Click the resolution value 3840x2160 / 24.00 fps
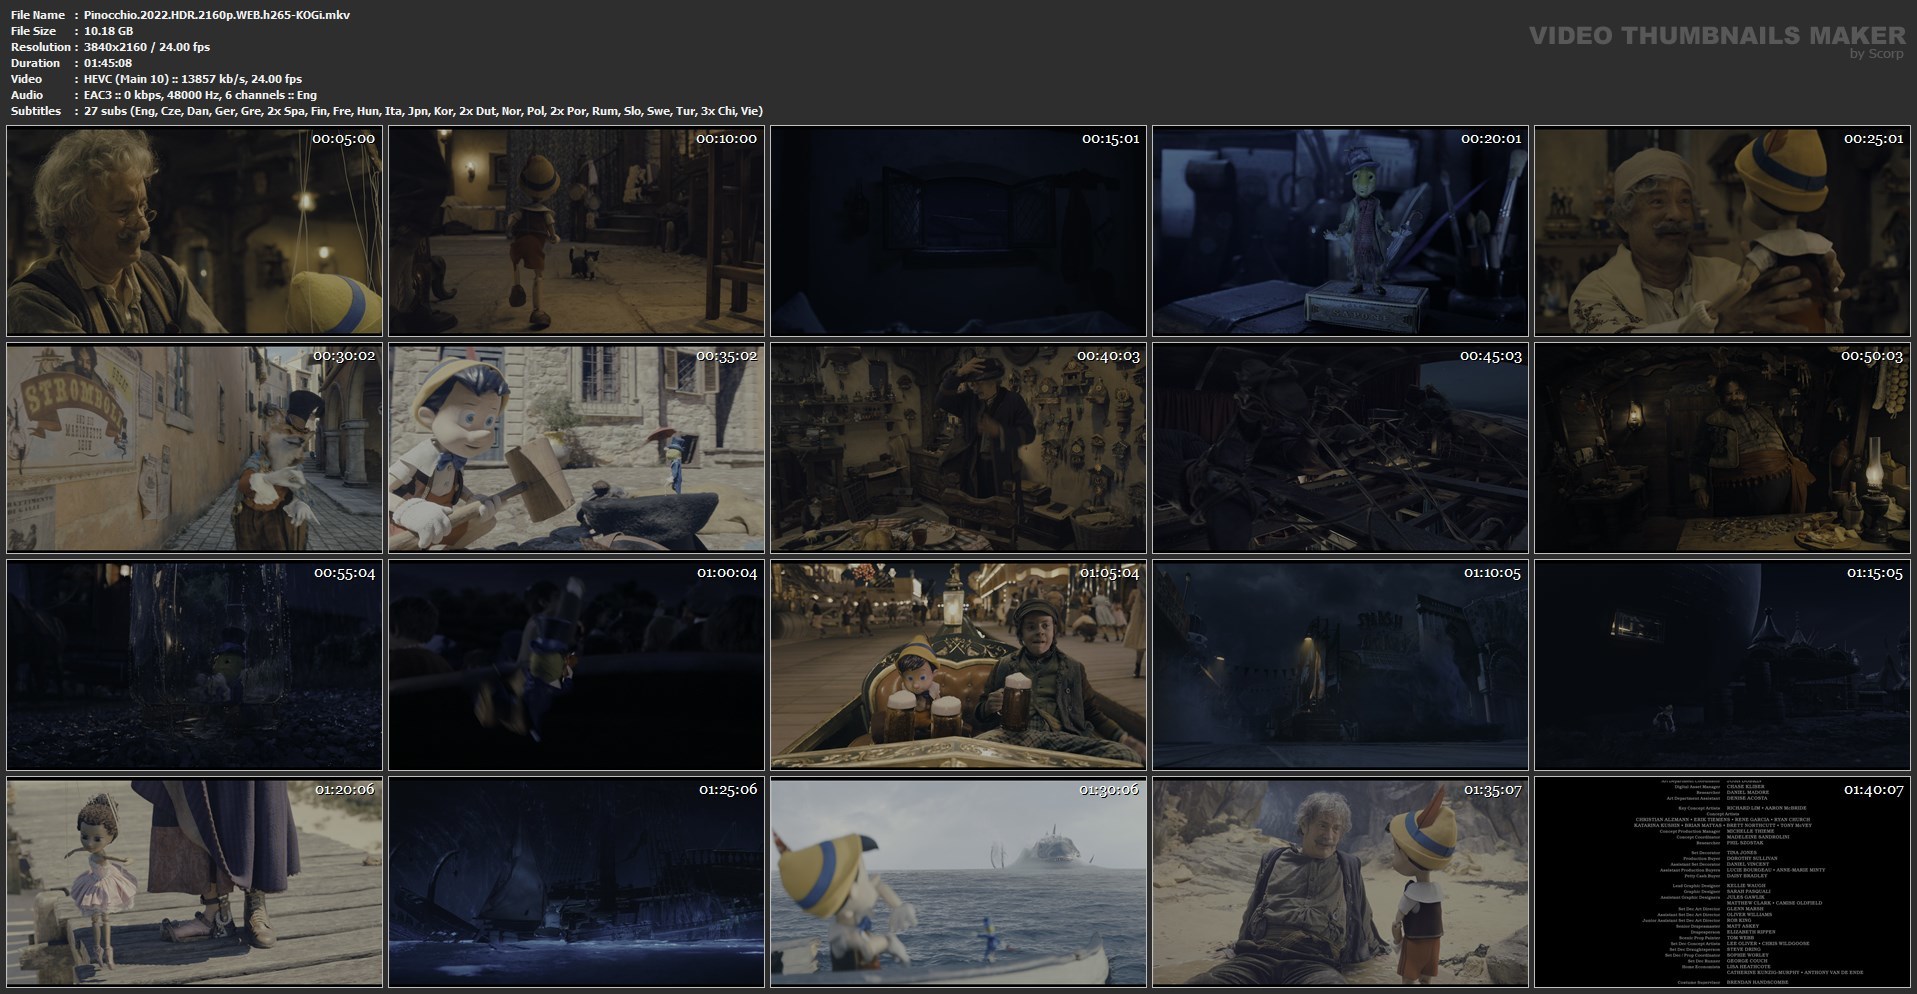Image resolution: width=1917 pixels, height=994 pixels. pyautogui.click(x=147, y=47)
